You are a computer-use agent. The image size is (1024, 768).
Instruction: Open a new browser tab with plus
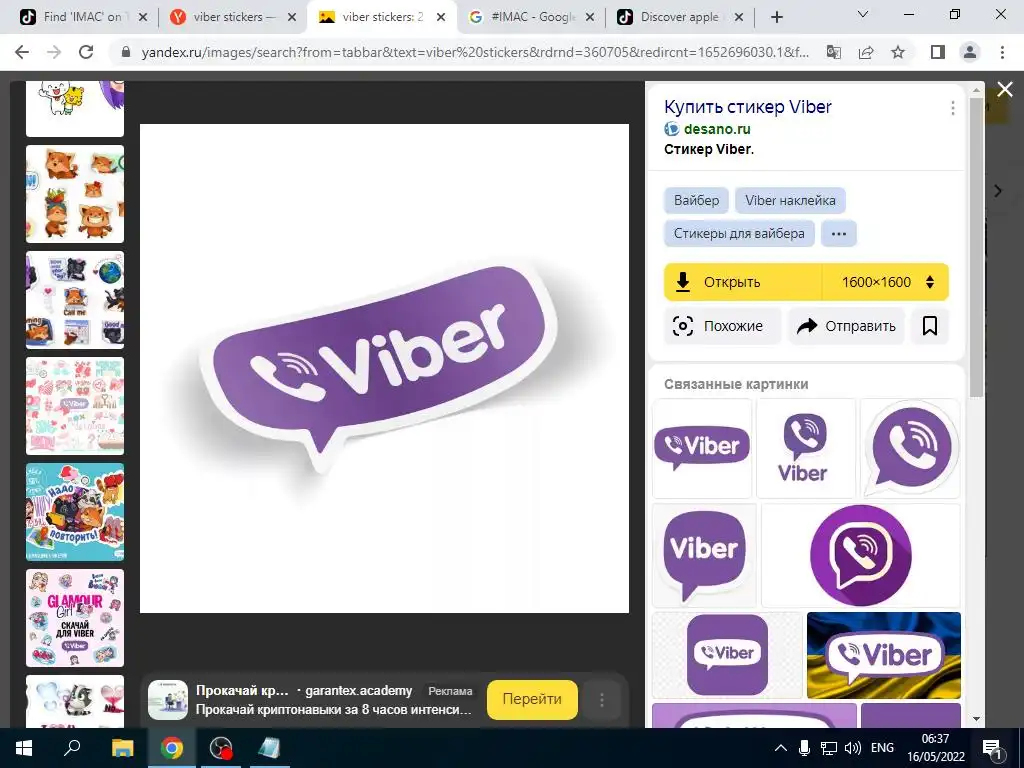point(776,18)
